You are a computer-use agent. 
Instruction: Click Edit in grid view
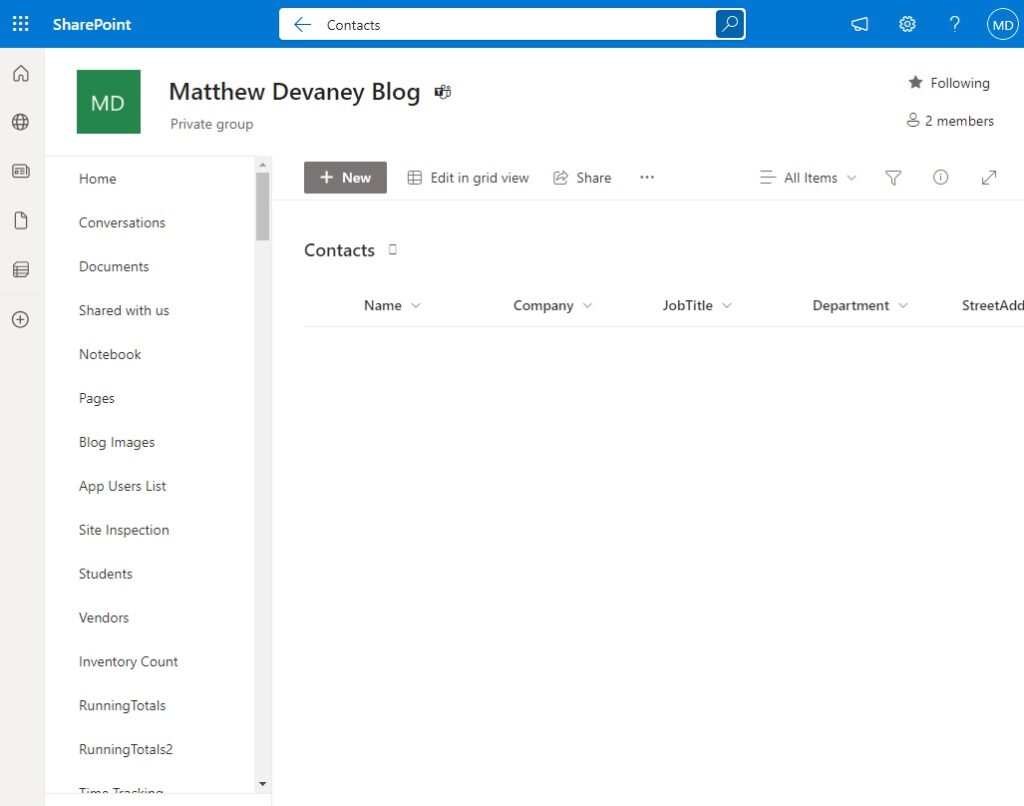[x=468, y=178]
